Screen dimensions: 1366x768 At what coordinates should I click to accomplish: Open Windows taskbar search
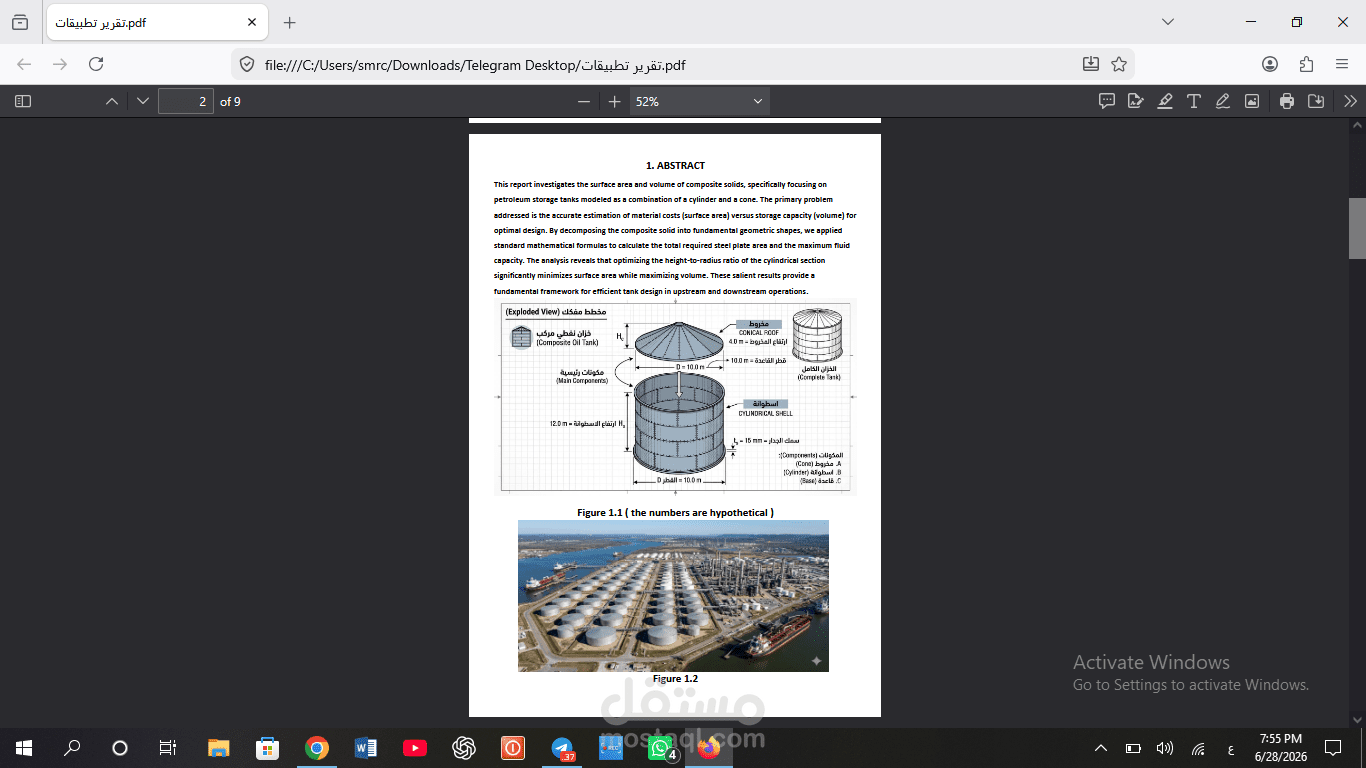coord(72,748)
